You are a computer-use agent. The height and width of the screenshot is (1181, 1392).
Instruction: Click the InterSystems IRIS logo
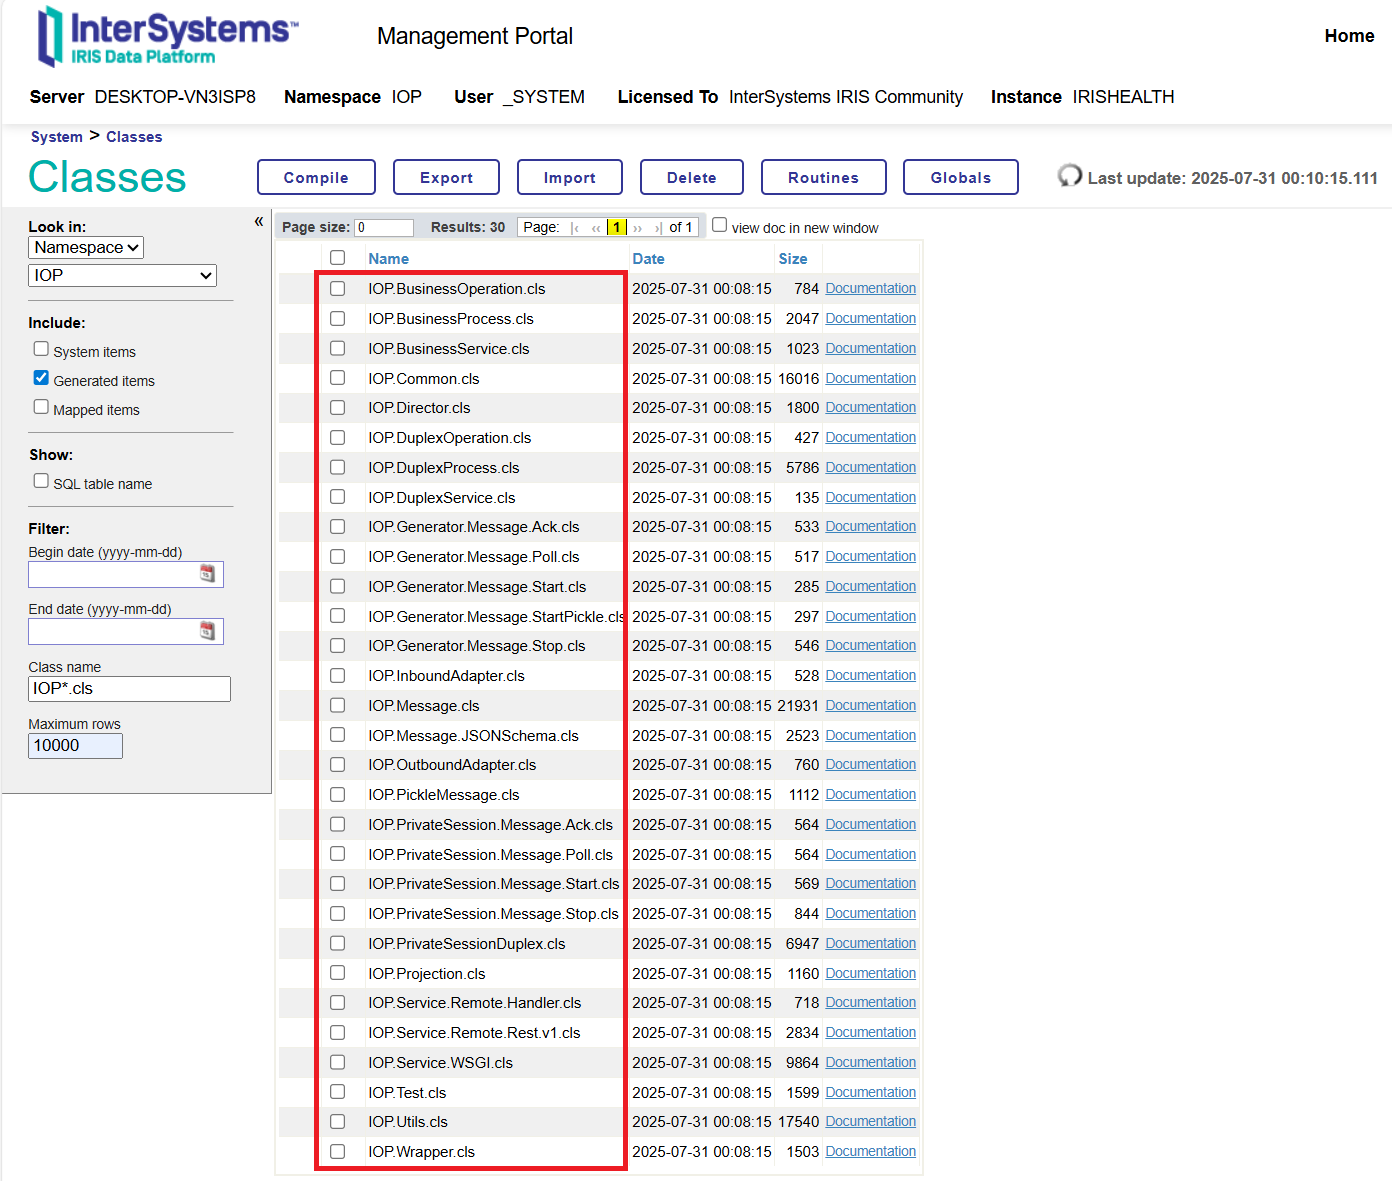click(167, 37)
